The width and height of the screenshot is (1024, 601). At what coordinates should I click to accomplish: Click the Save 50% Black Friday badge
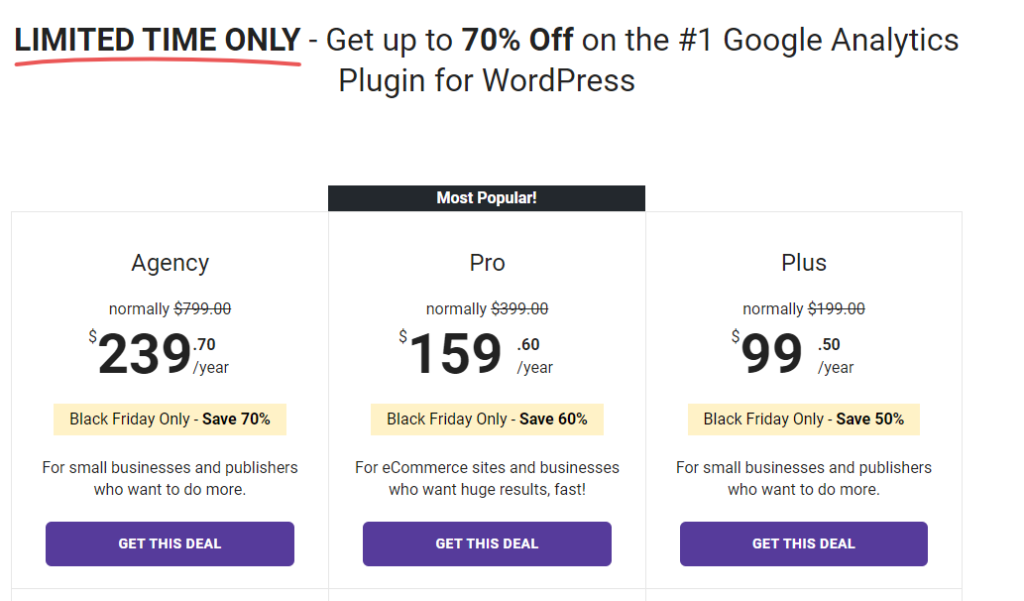point(804,419)
